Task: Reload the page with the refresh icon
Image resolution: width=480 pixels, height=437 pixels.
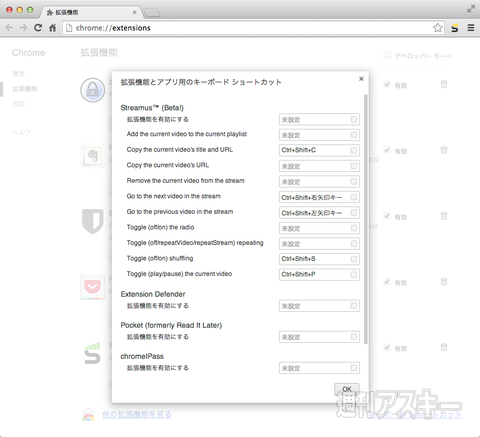Action: (38, 28)
